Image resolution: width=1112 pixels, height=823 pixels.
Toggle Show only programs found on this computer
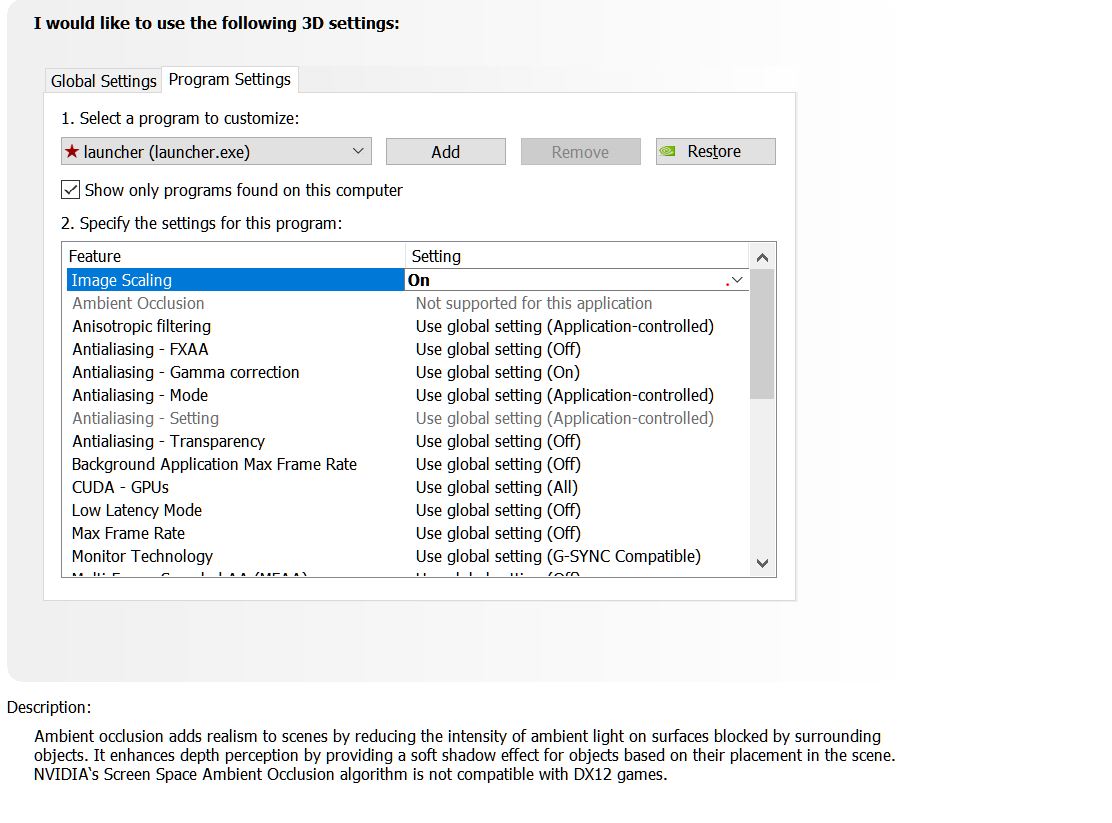70,190
